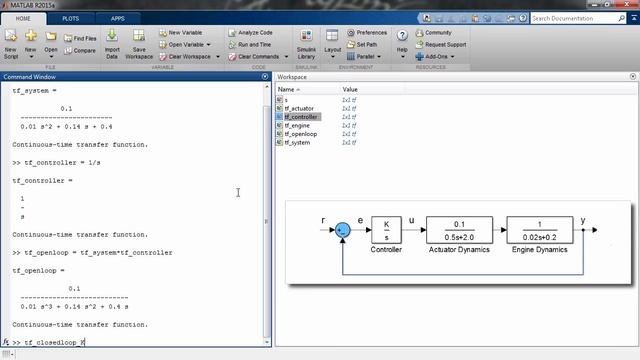Switch to the APPS tab
The height and width of the screenshot is (360, 640).
[x=118, y=19]
